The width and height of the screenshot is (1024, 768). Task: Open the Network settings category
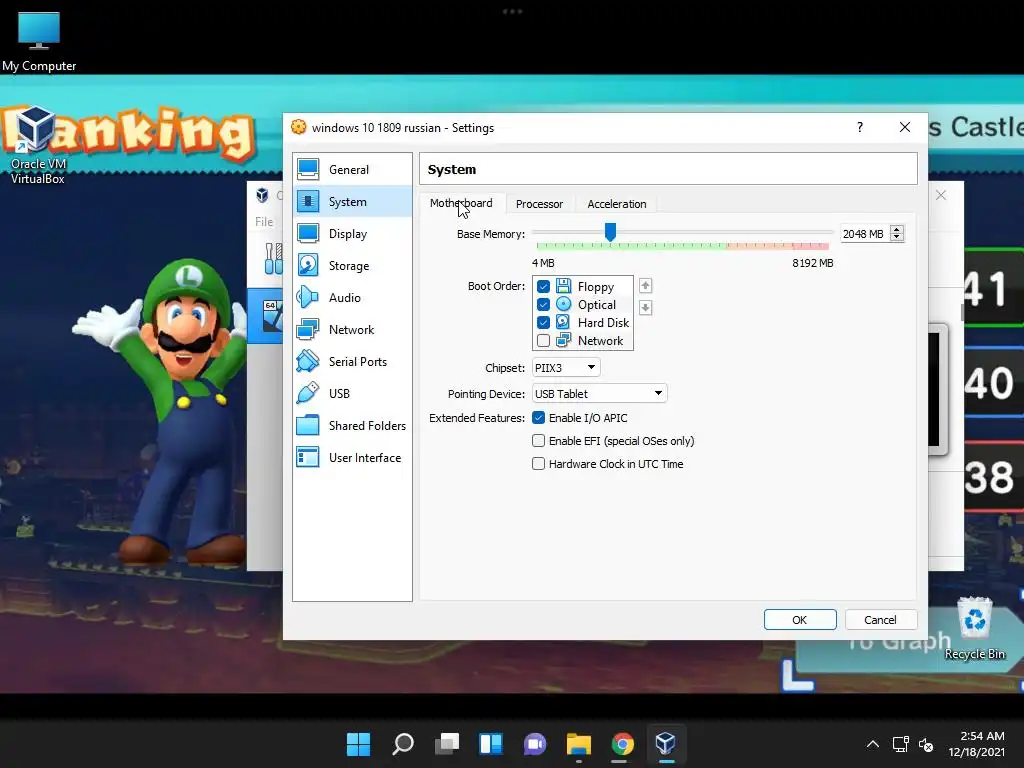pos(352,330)
